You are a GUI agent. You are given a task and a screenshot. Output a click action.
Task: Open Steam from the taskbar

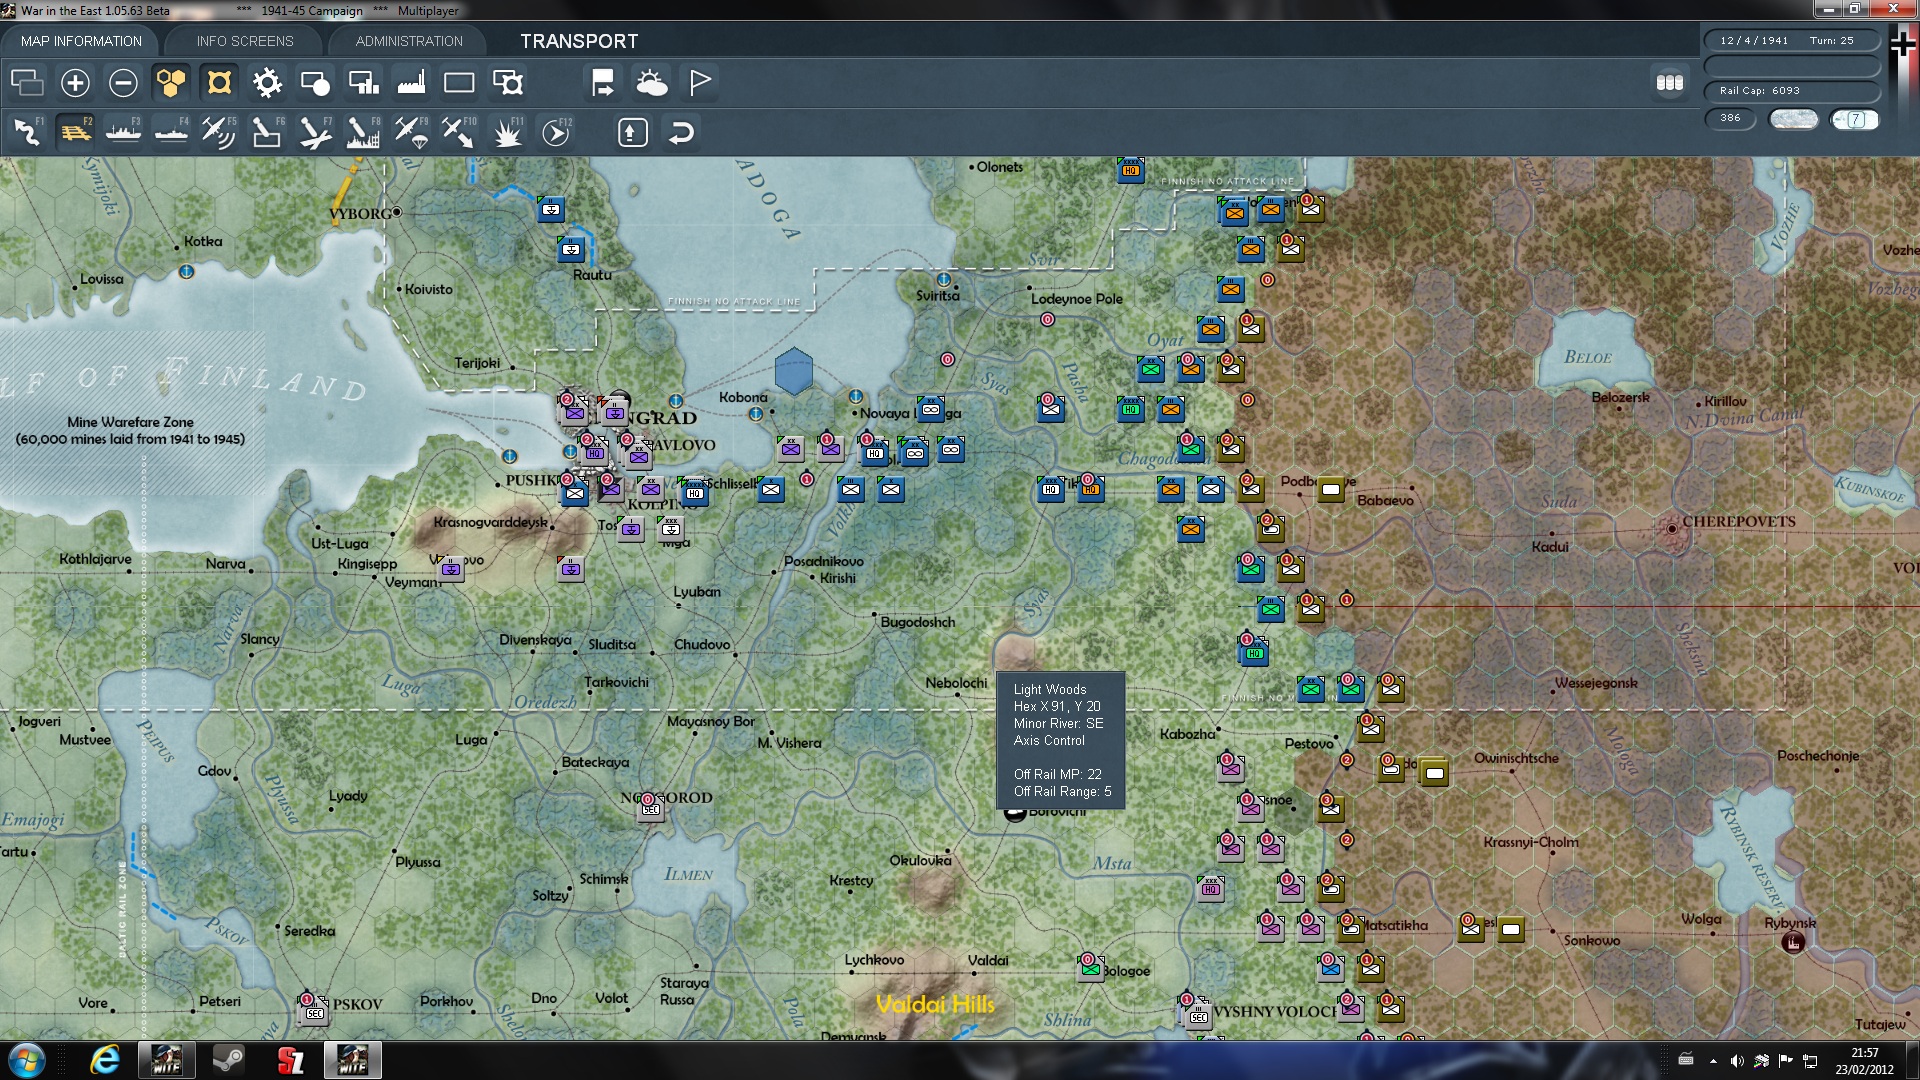pos(228,1060)
